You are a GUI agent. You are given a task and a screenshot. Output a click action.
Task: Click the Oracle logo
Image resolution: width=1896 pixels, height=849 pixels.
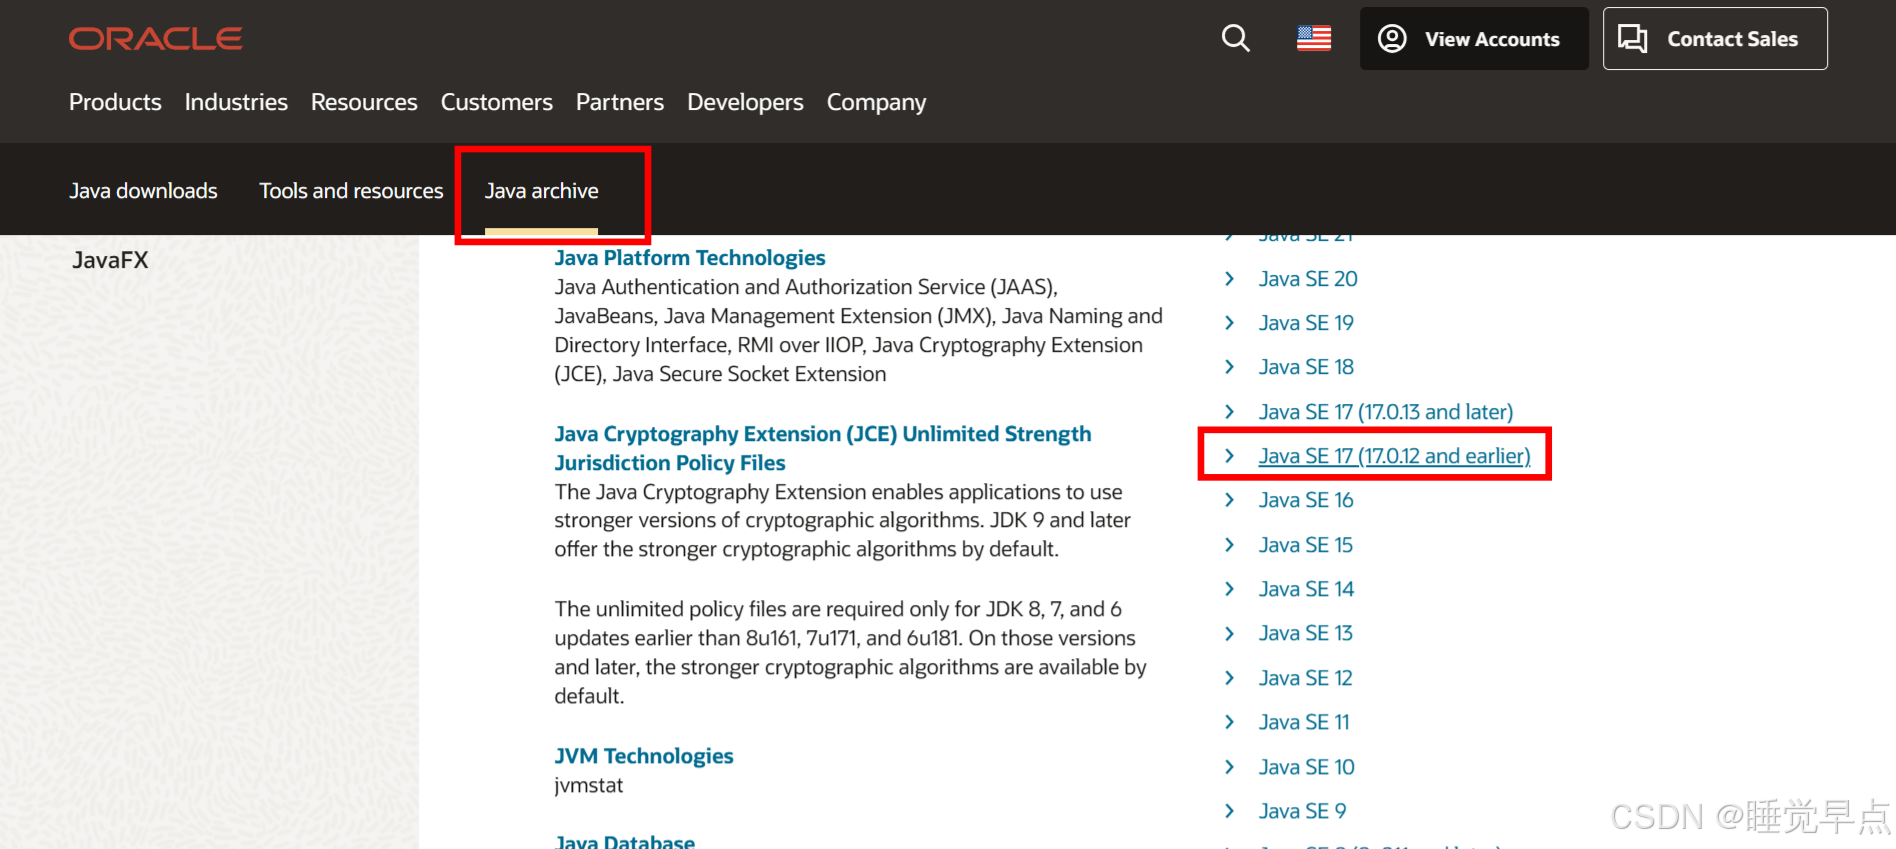click(155, 39)
